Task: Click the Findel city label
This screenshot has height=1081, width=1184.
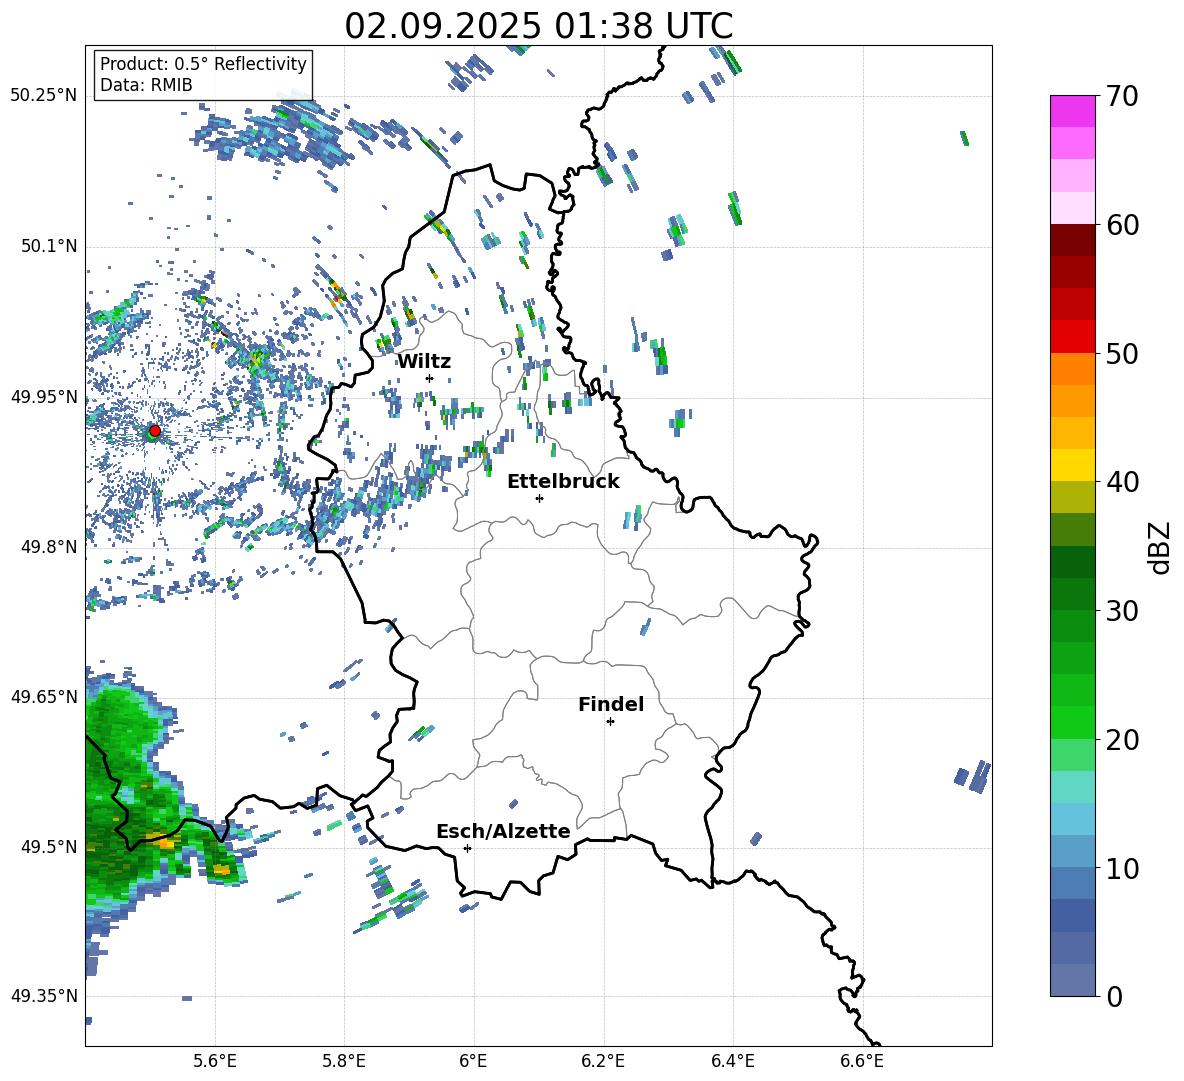Action: [x=611, y=704]
